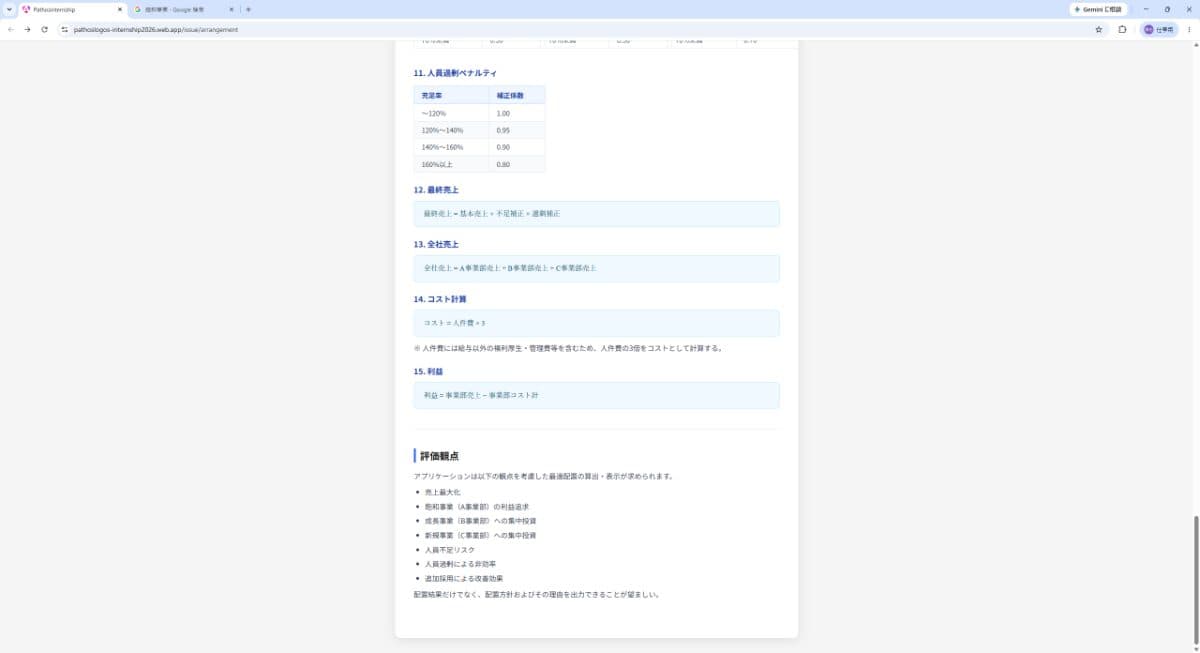Select the 人員不足リスク bullet
Screen dimensions: 1200x653
[x=450, y=550]
